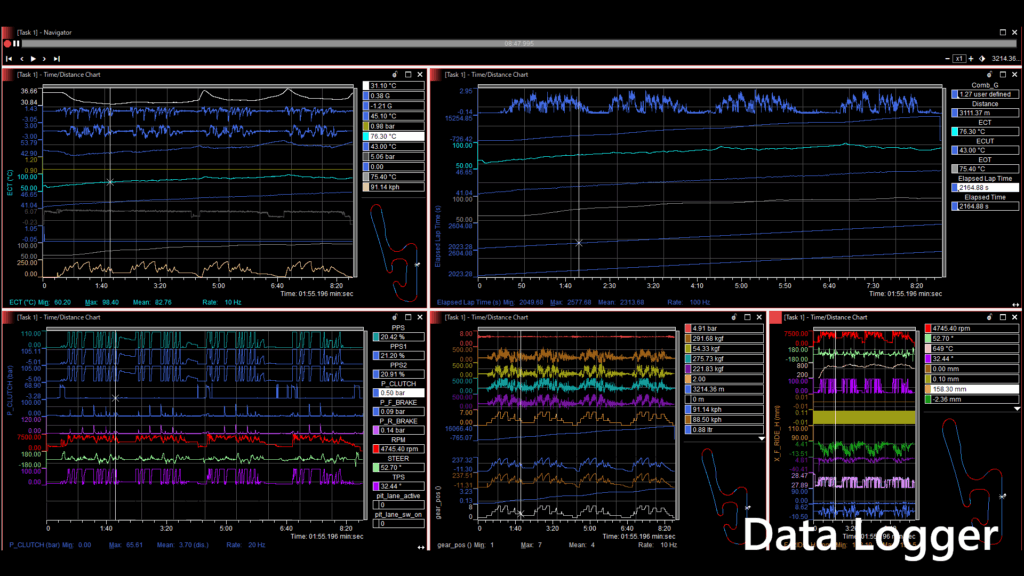
Task: Click the ECT cyan color swatch
Action: (x=953, y=131)
